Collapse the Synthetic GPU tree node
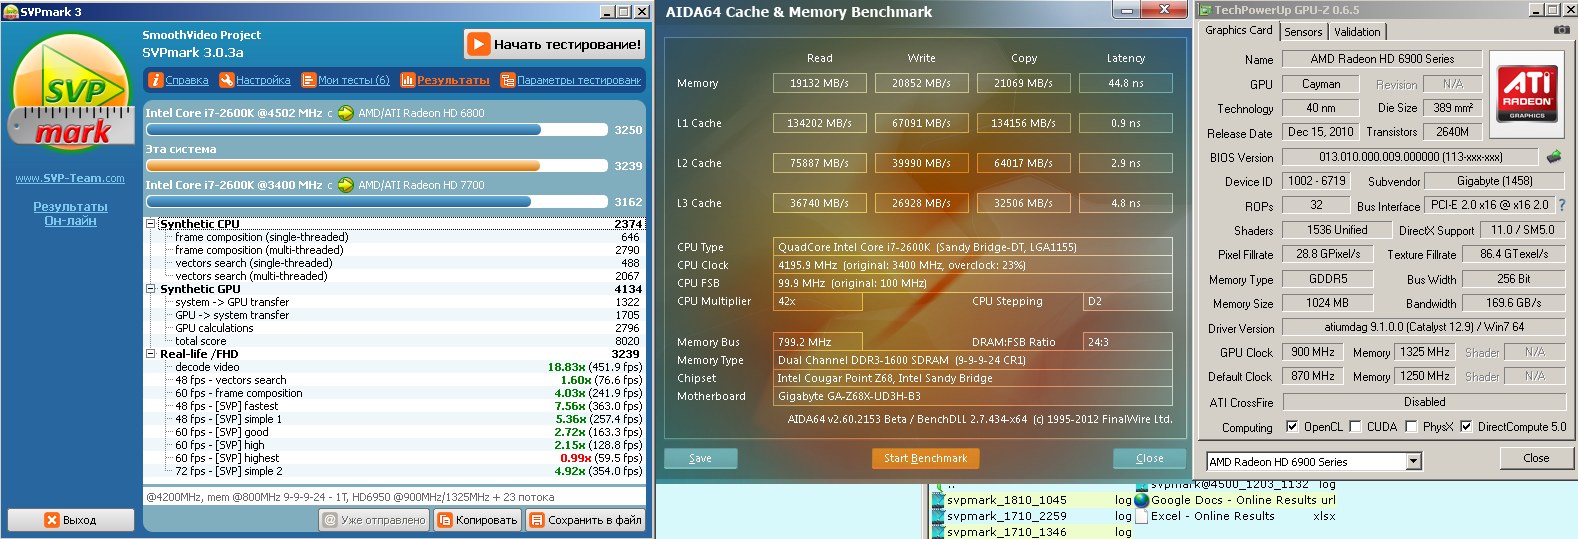This screenshot has width=1578, height=539. coord(151,289)
